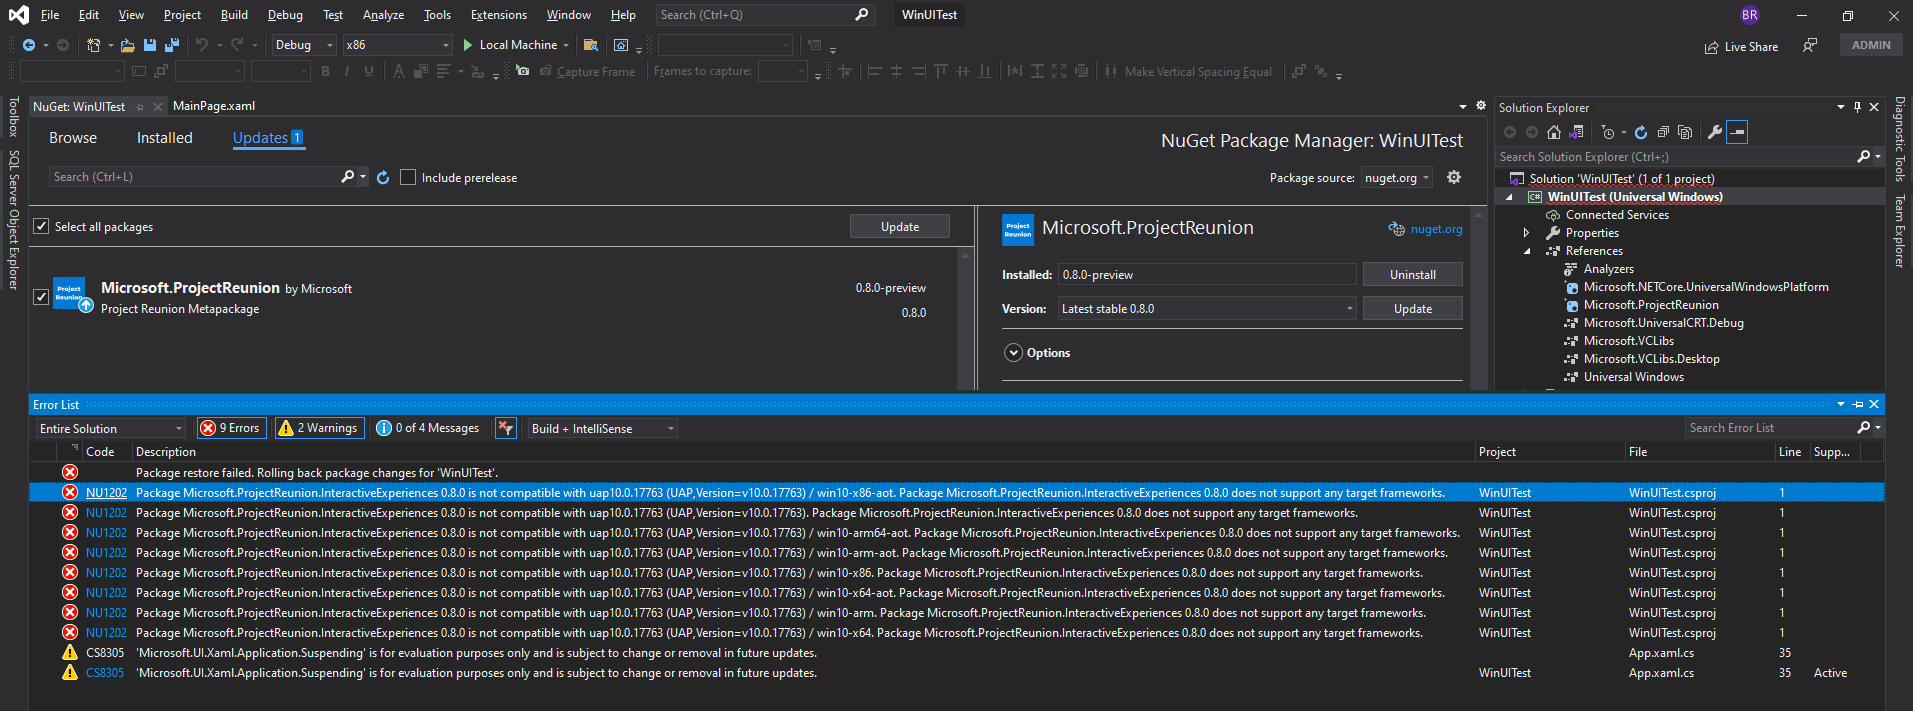Open NU1202 error code link in selected row
The width and height of the screenshot is (1913, 711).
tap(106, 493)
